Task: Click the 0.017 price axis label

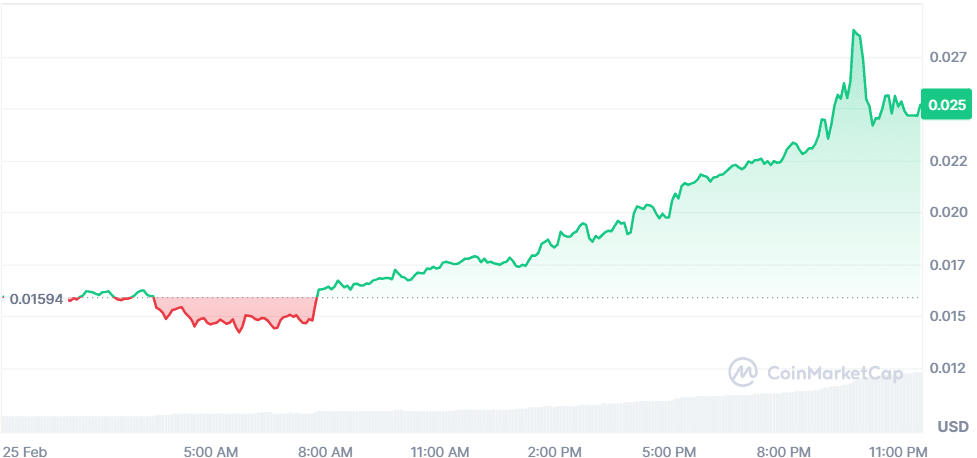Action: [x=947, y=265]
